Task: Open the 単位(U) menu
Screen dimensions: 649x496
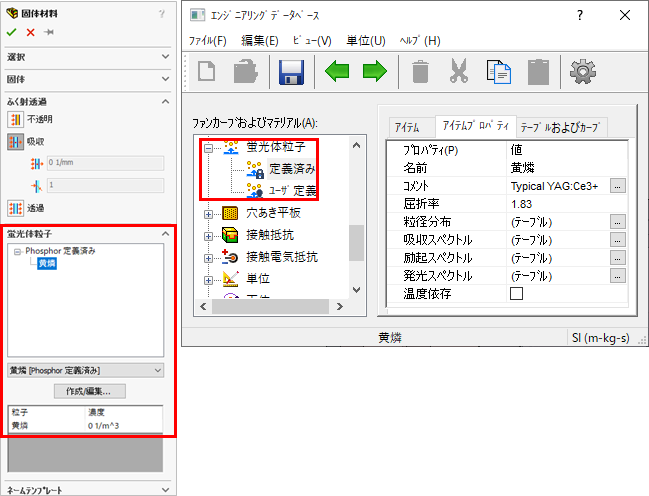Action: click(x=366, y=41)
